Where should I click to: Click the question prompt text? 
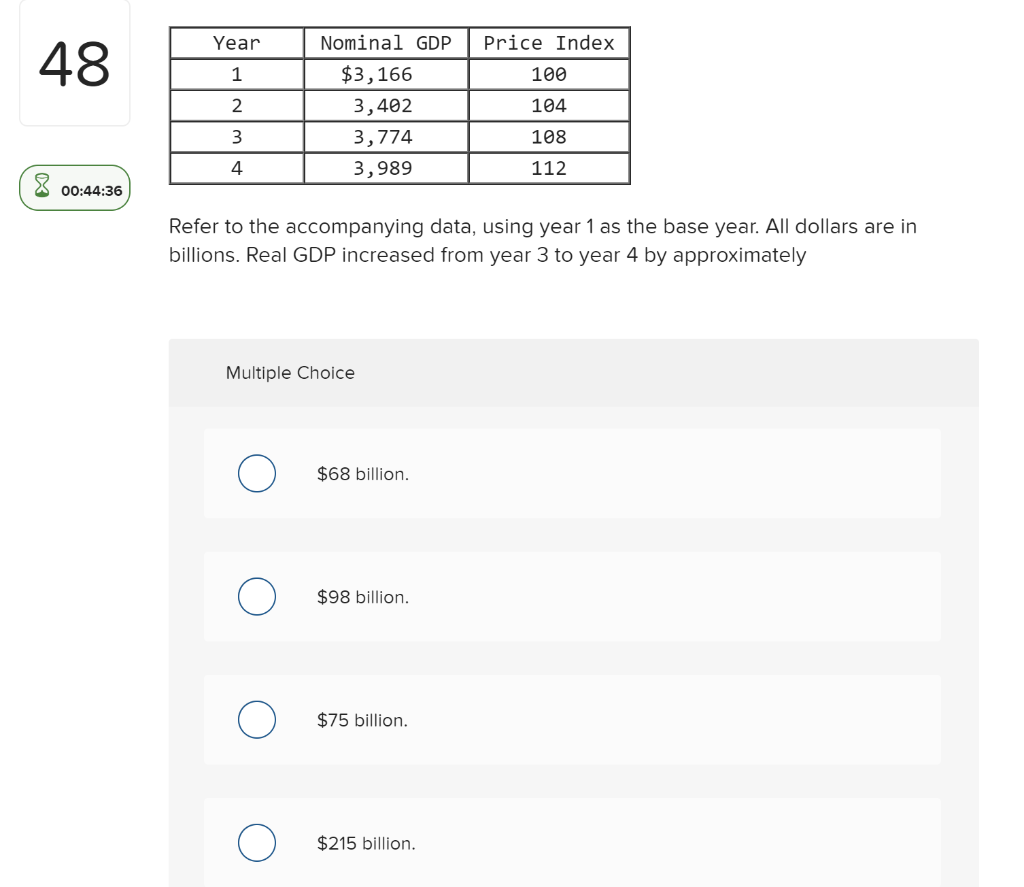(543, 240)
